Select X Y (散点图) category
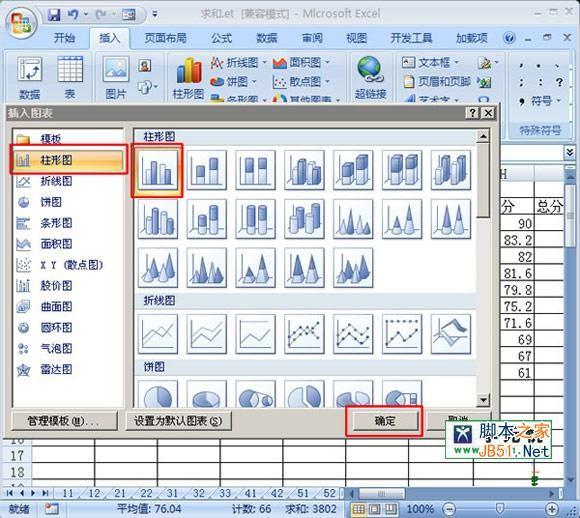The width and height of the screenshot is (580, 518). (68, 265)
